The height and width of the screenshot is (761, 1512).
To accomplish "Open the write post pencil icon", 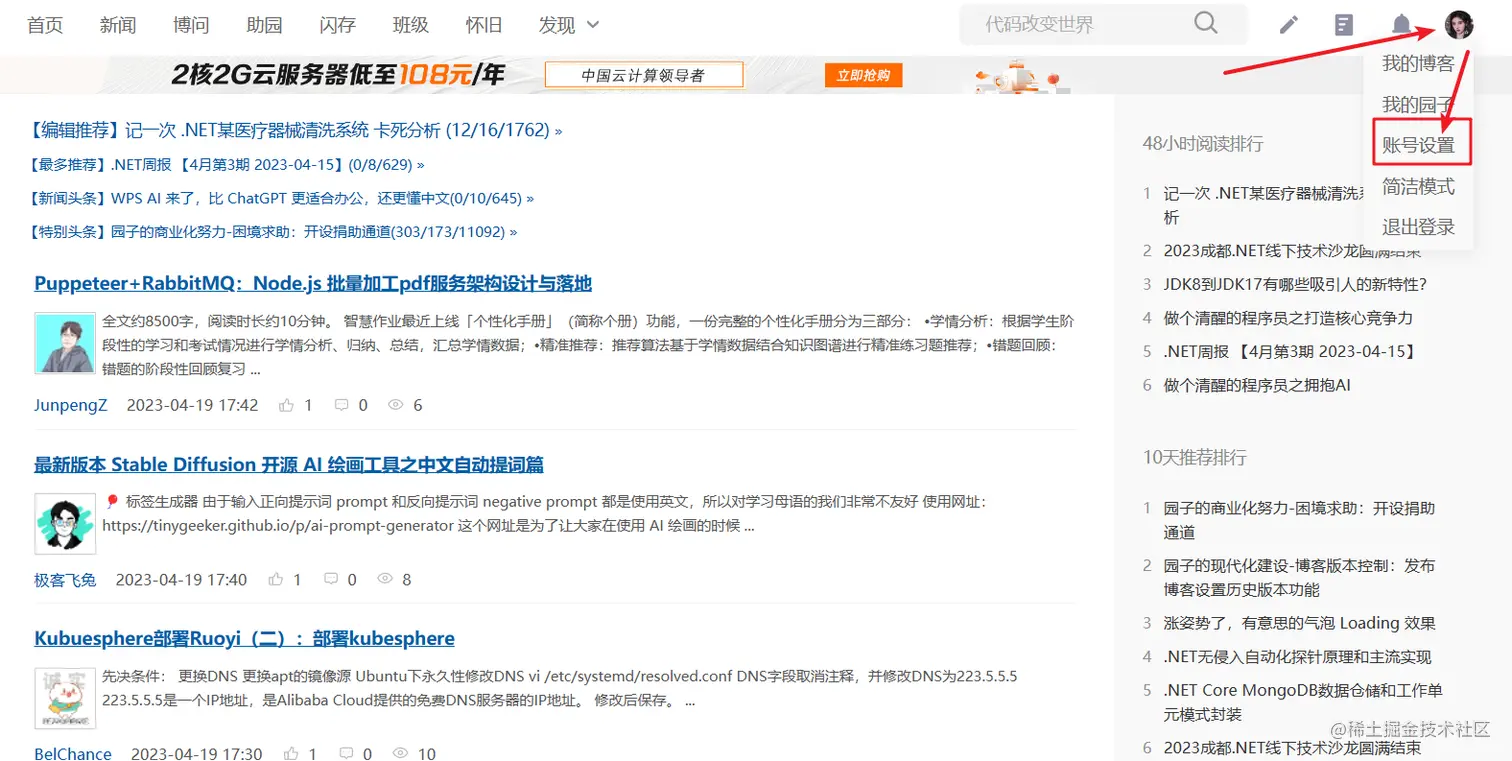I will [1288, 23].
